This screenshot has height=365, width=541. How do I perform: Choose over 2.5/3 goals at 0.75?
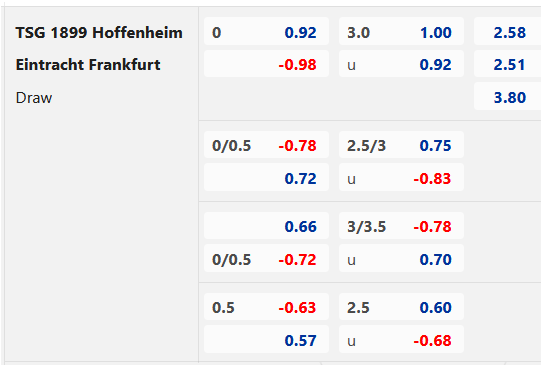[x=401, y=145]
